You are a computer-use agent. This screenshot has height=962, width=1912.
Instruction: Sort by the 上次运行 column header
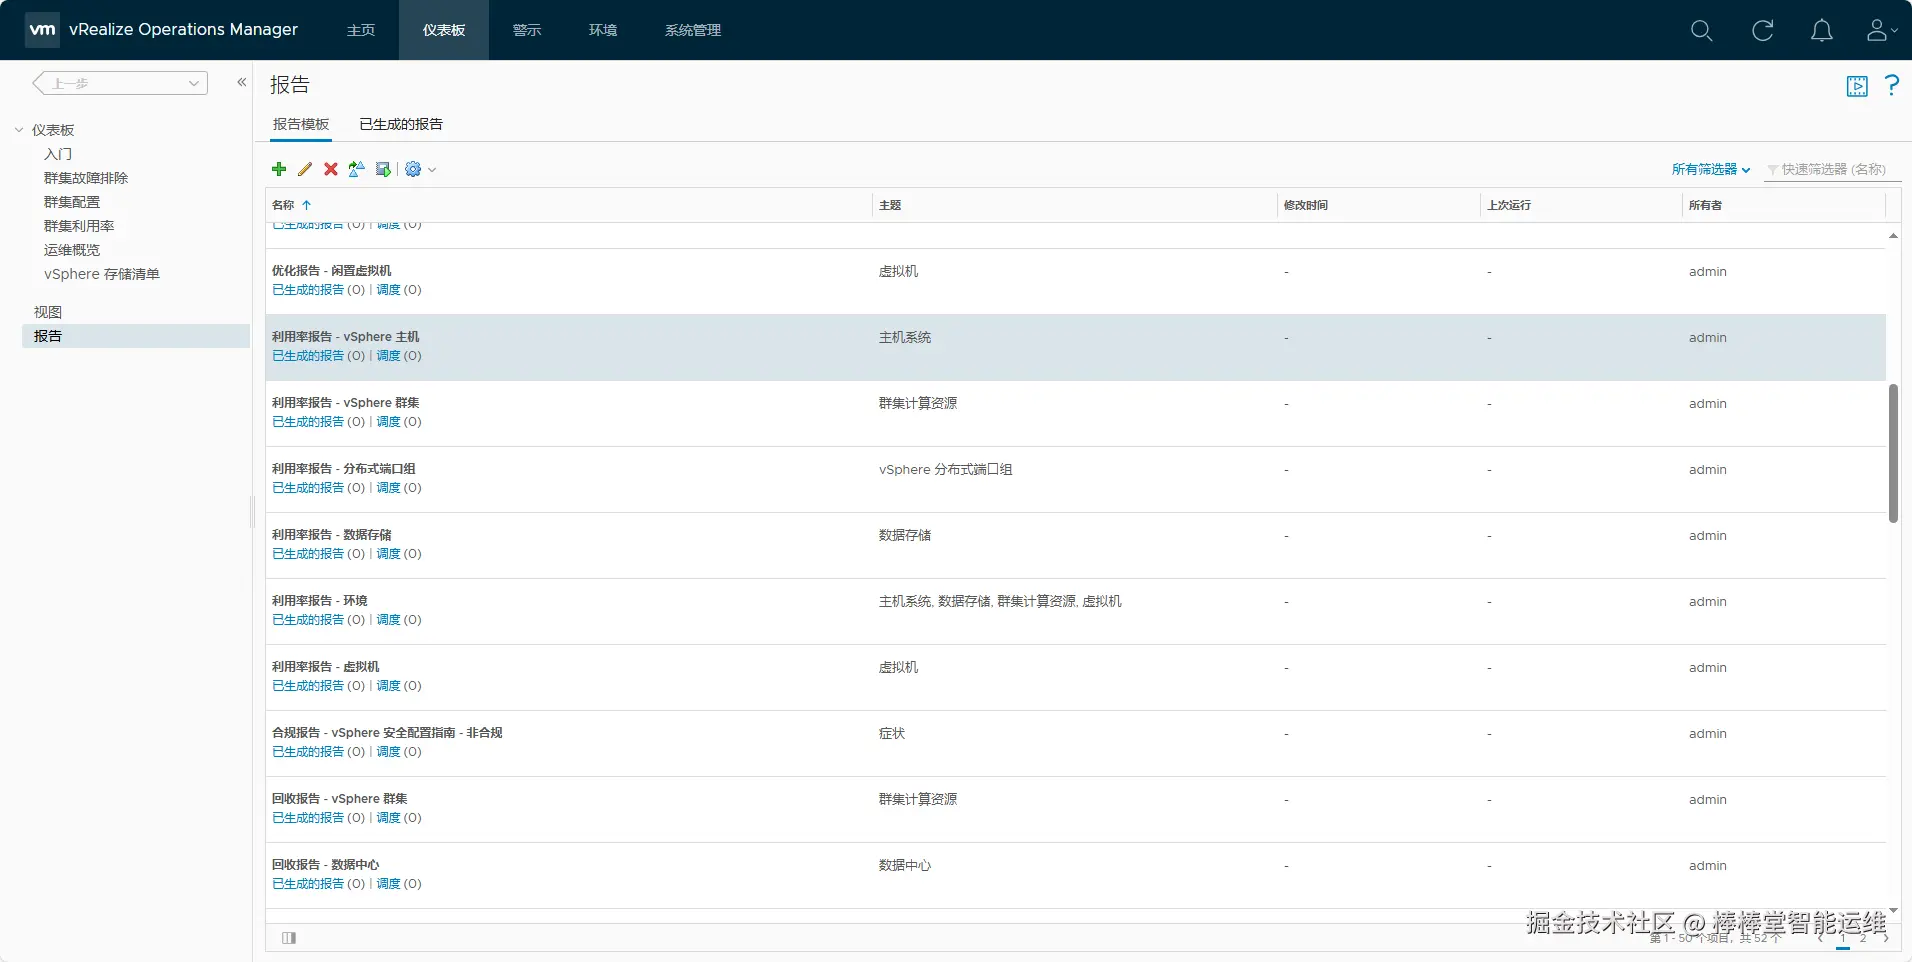point(1509,205)
